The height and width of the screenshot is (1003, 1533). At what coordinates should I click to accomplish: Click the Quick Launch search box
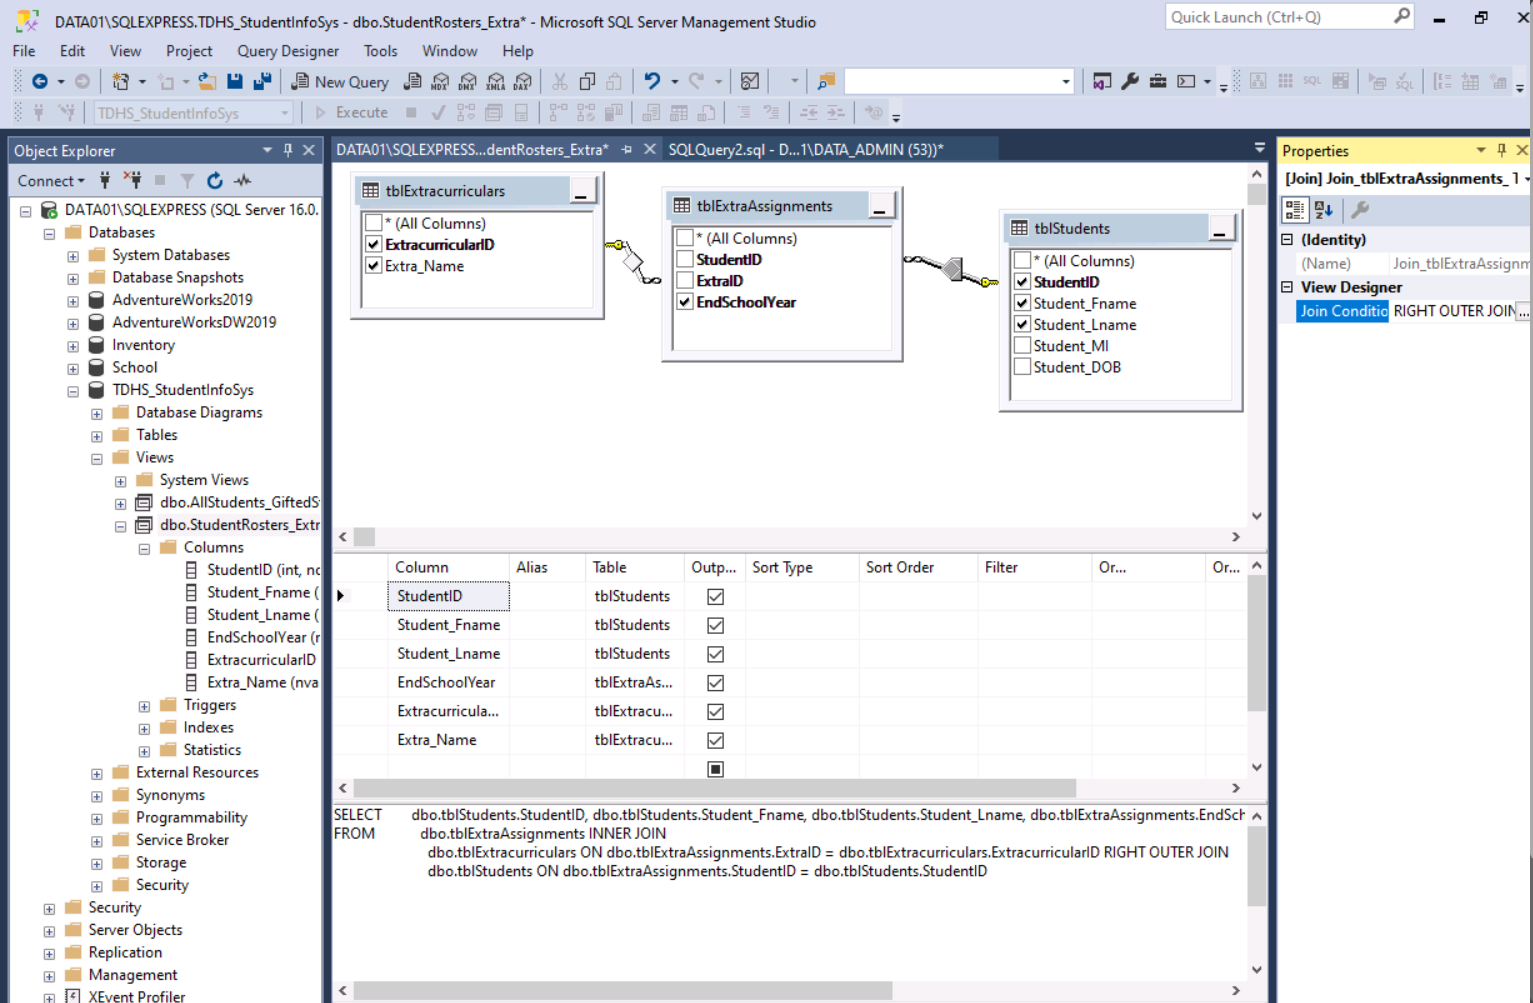click(x=1289, y=17)
